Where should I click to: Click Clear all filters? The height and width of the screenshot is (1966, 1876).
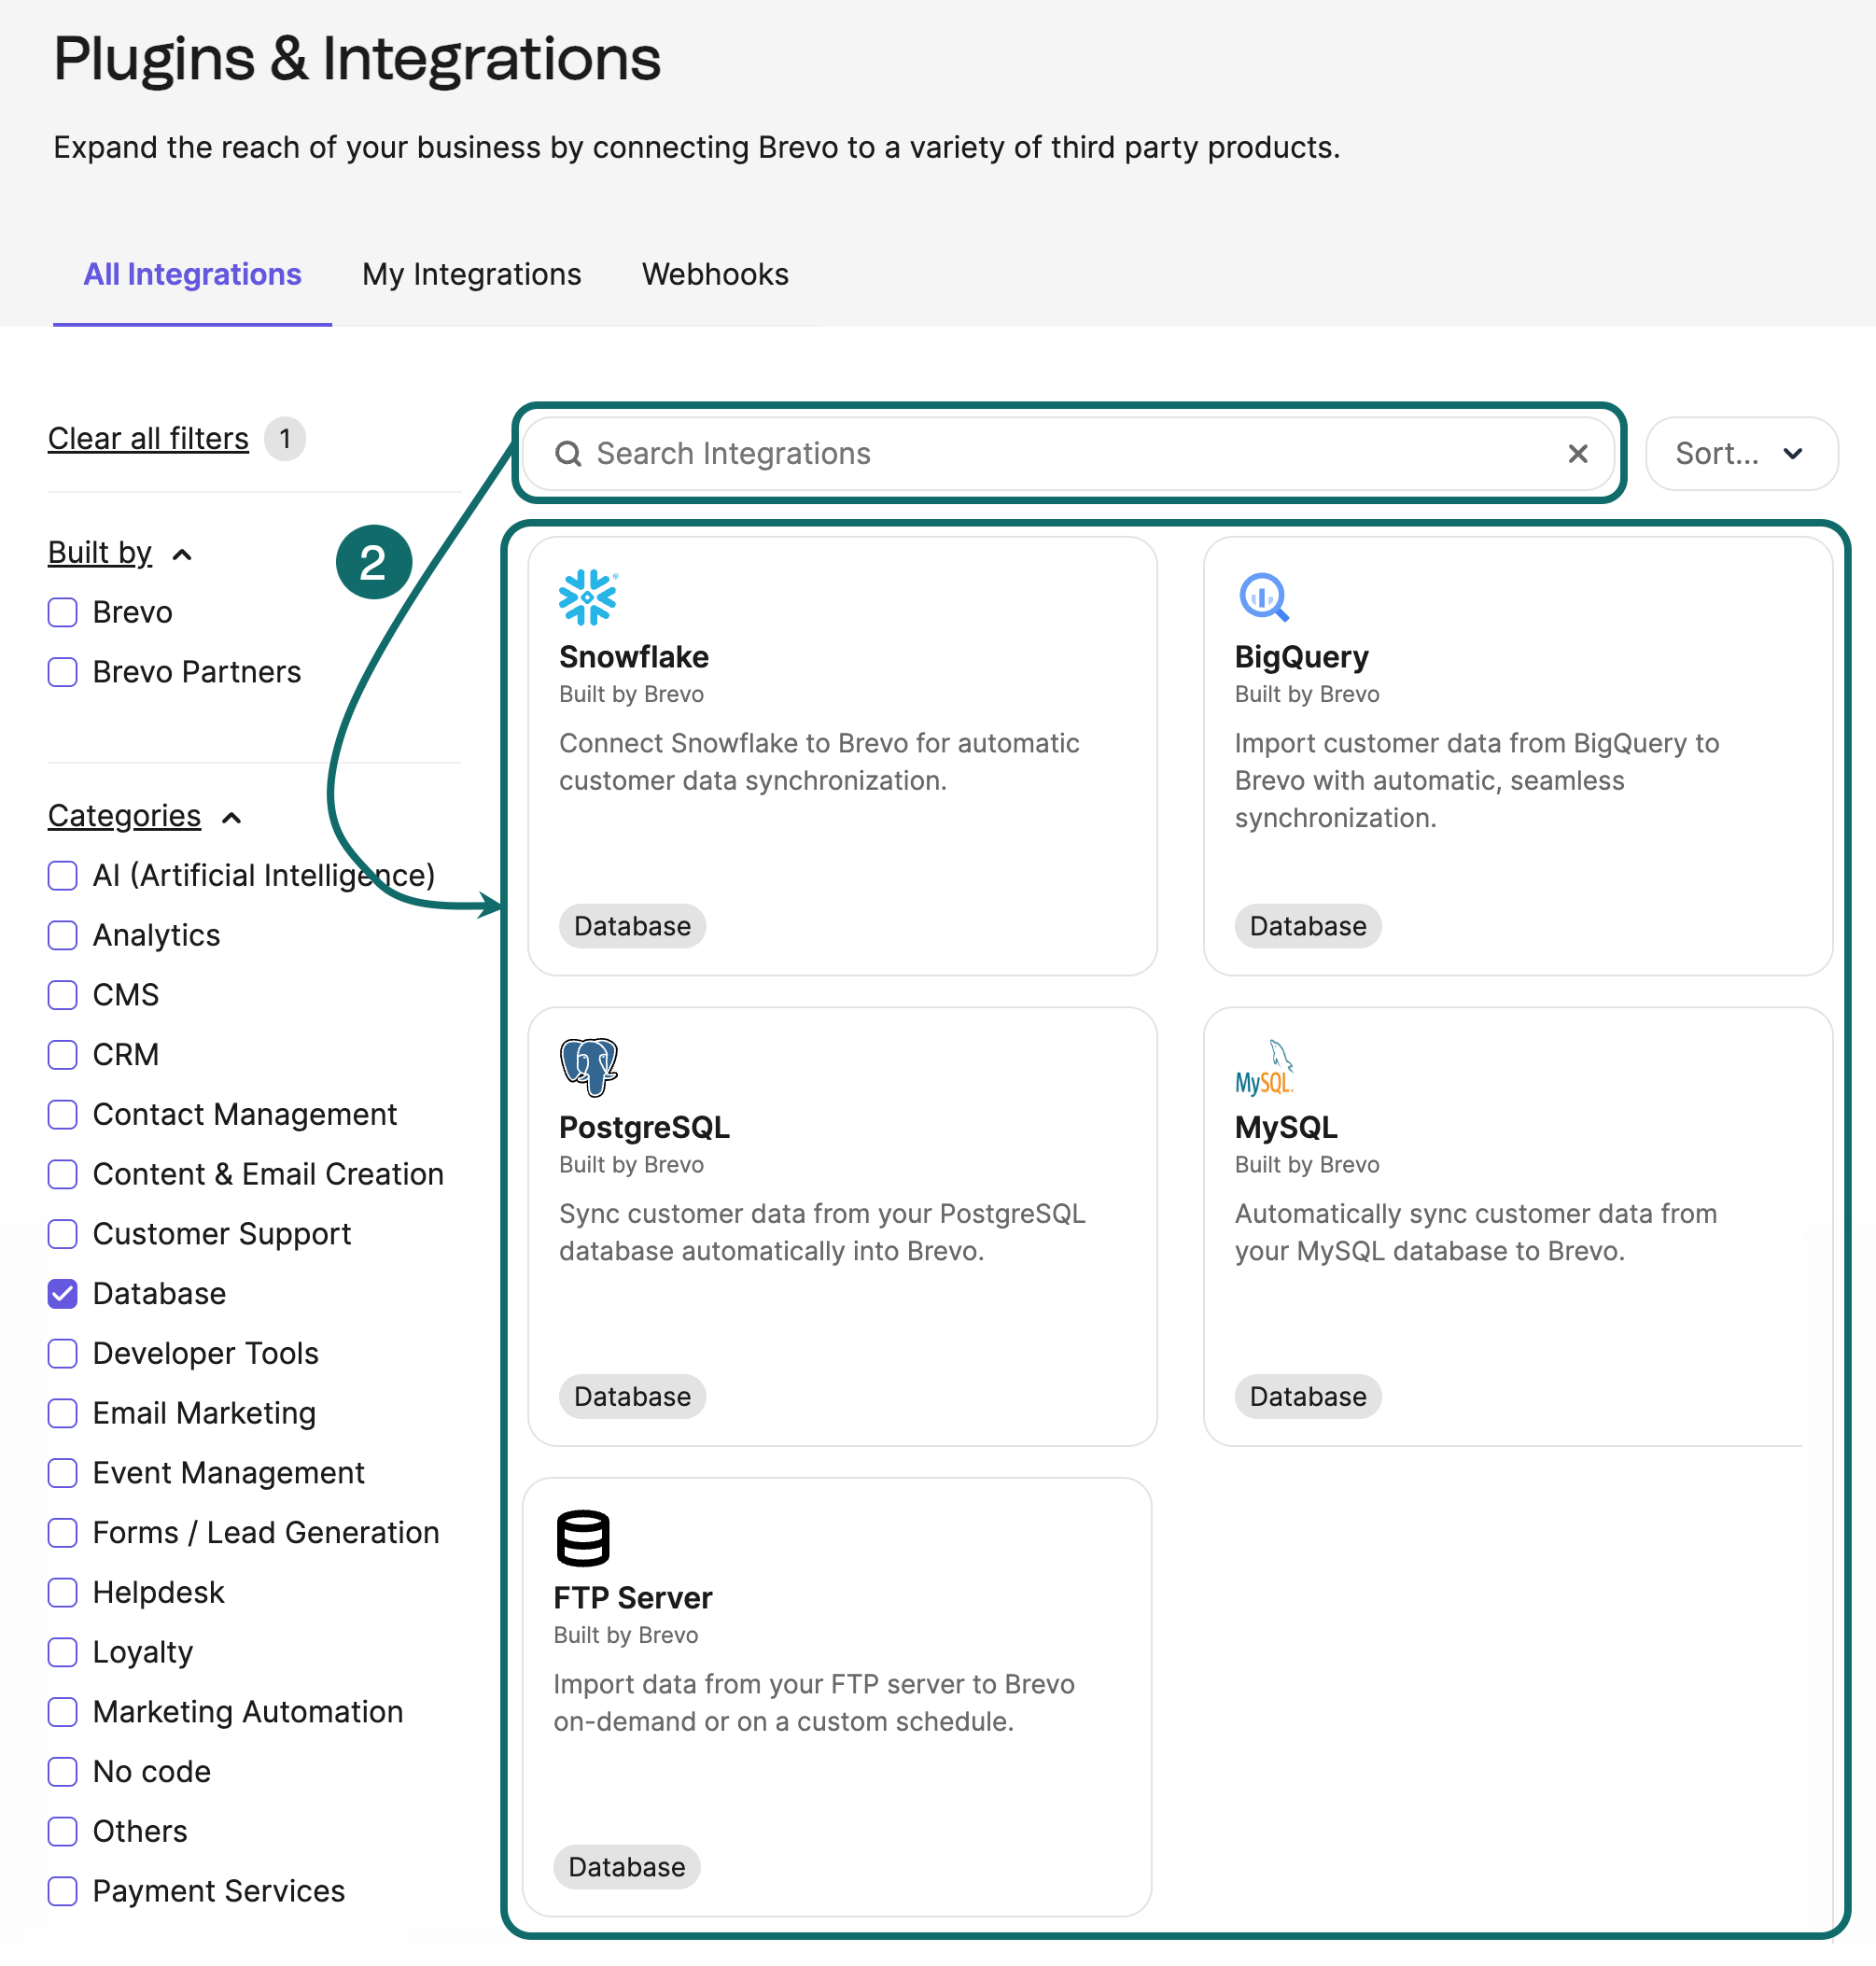(147, 438)
